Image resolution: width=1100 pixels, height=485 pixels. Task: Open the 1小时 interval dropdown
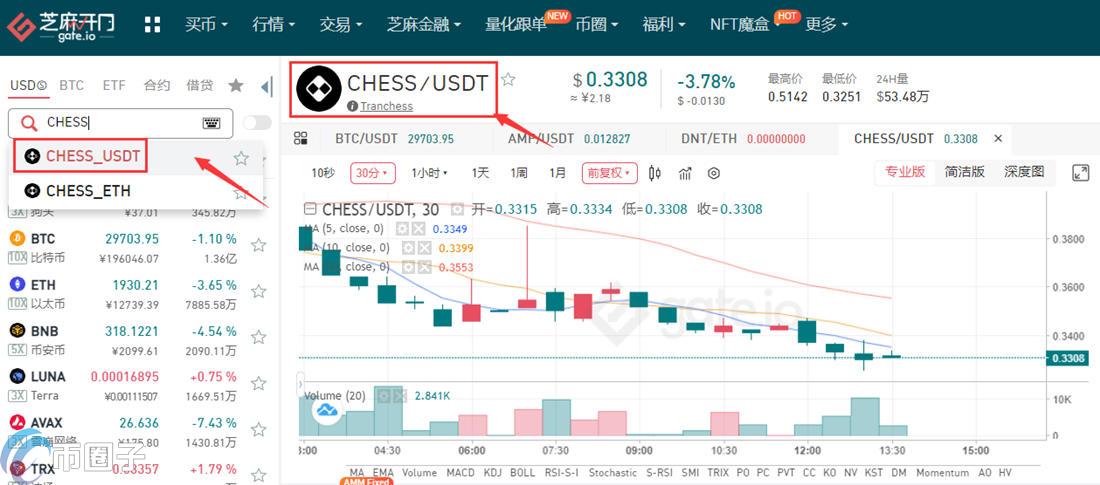[429, 173]
